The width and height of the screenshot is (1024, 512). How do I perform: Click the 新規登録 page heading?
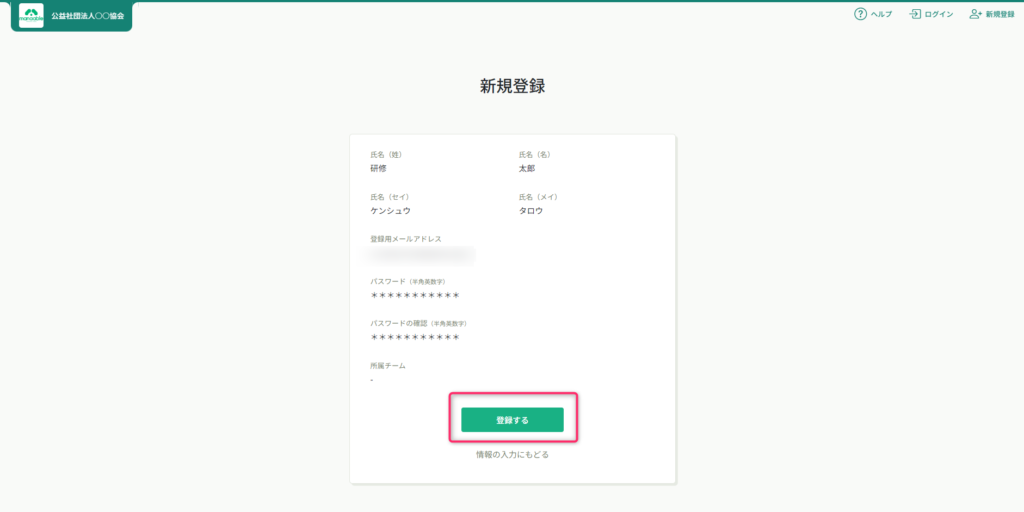(512, 86)
